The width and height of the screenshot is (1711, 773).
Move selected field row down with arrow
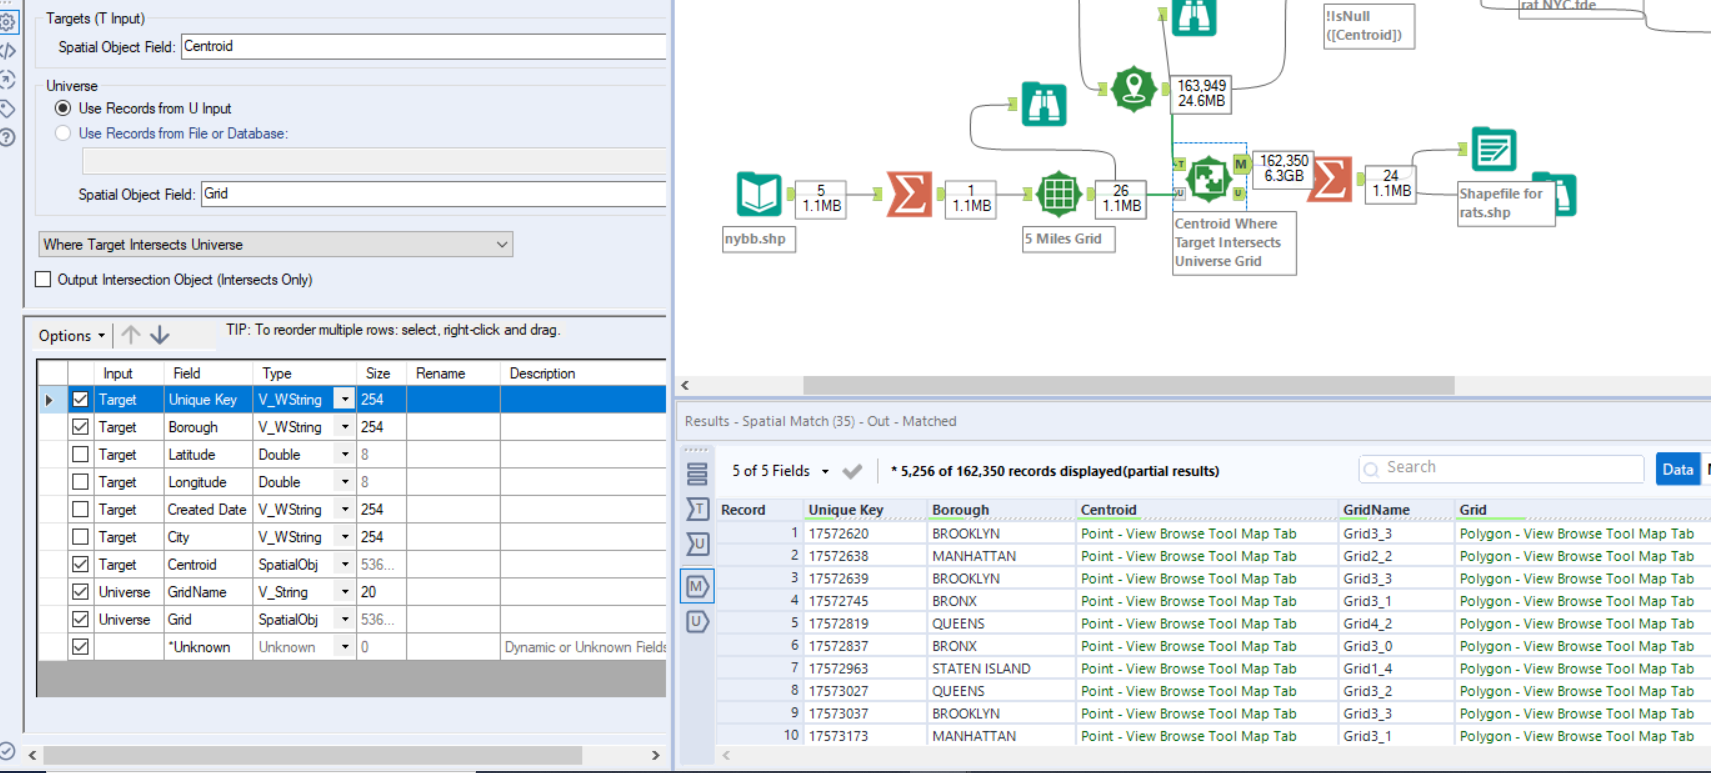pos(160,336)
